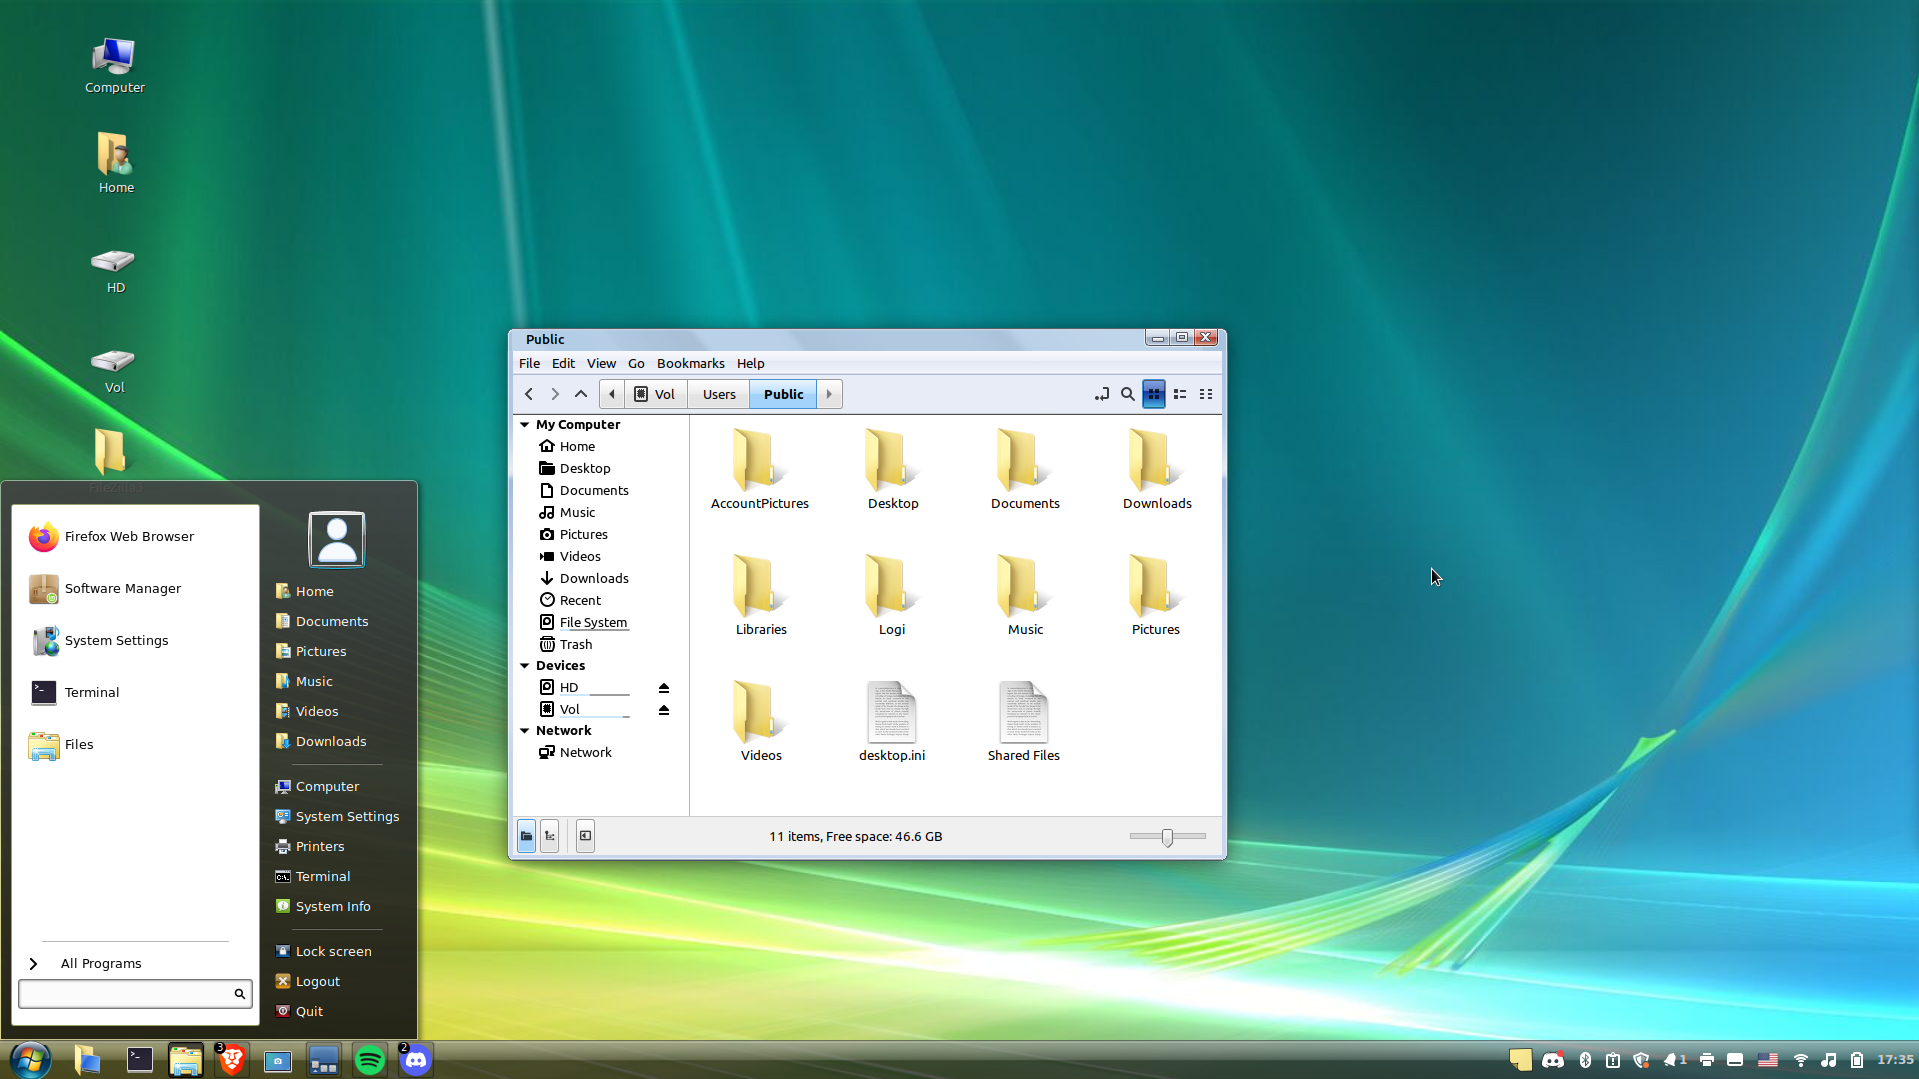Image resolution: width=1919 pixels, height=1079 pixels.
Task: Open the Go menu
Action: [636, 364]
